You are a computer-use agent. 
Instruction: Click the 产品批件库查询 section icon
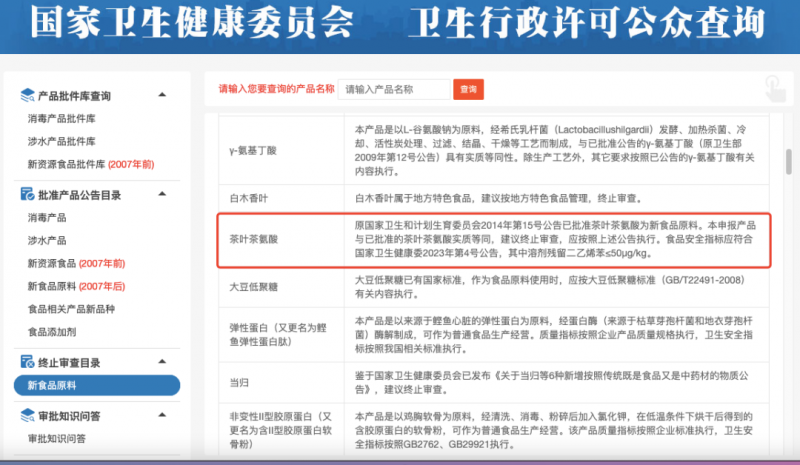pyautogui.click(x=27, y=95)
